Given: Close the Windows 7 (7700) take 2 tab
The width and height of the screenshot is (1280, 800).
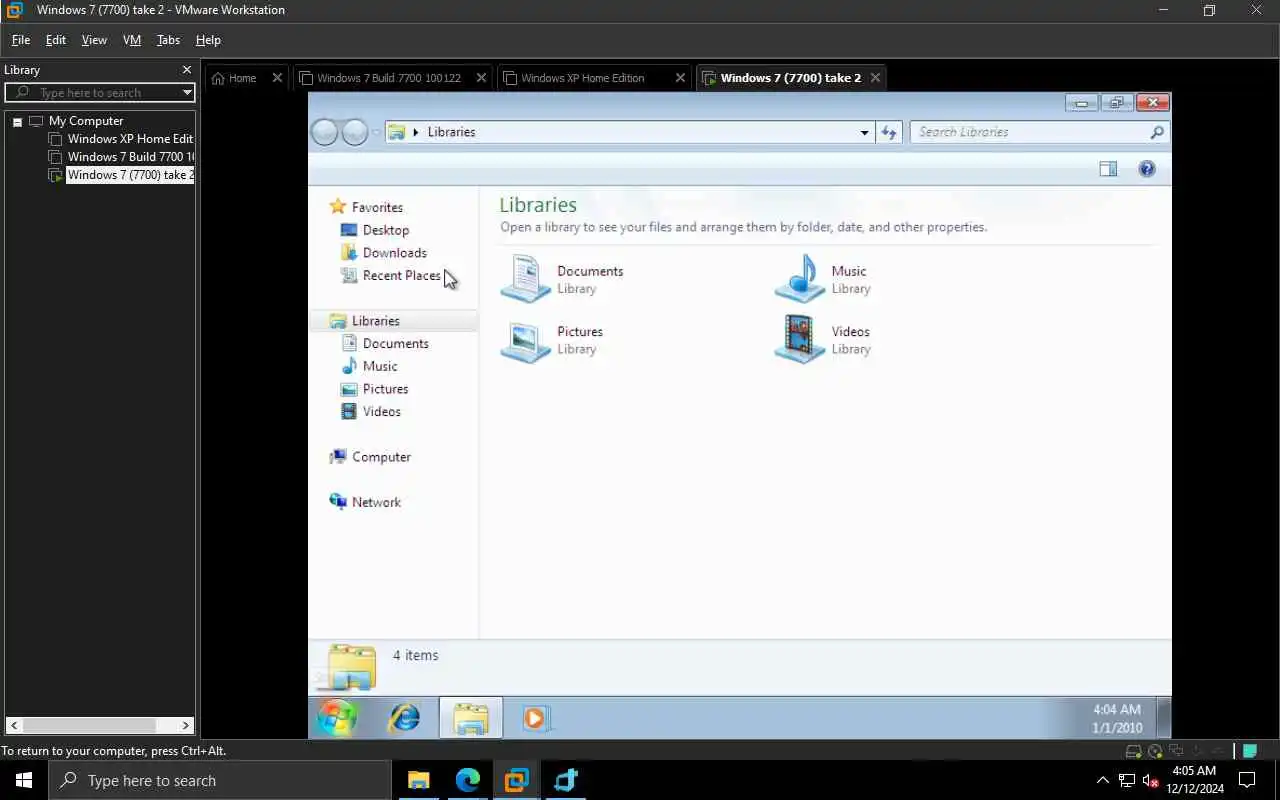Looking at the screenshot, I should 876,78.
